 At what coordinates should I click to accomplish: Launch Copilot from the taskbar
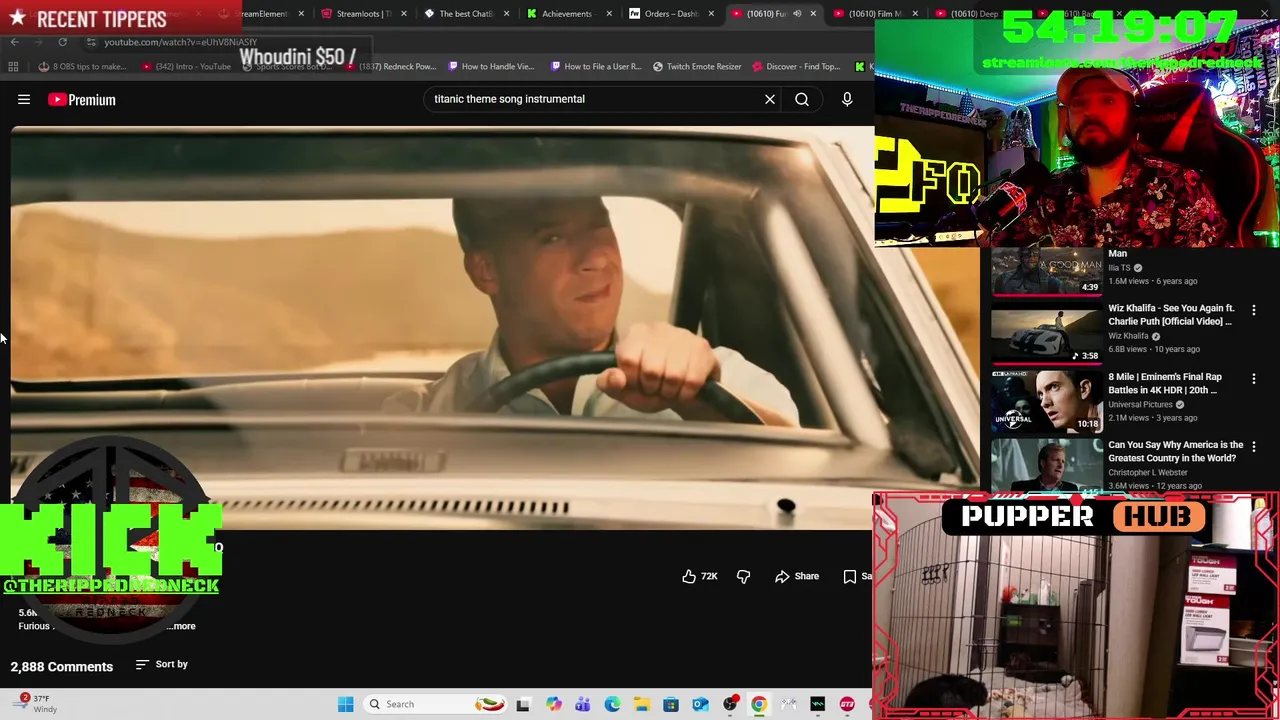point(553,704)
